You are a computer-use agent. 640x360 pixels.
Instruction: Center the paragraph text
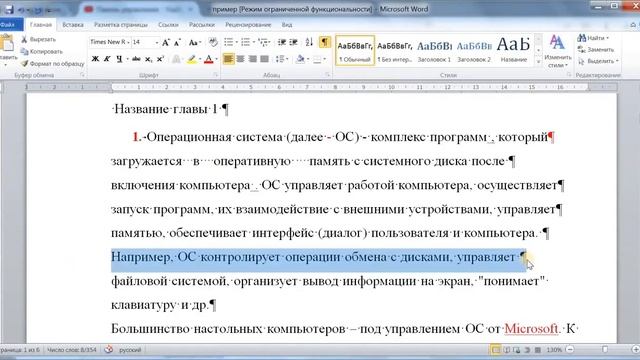point(240,59)
